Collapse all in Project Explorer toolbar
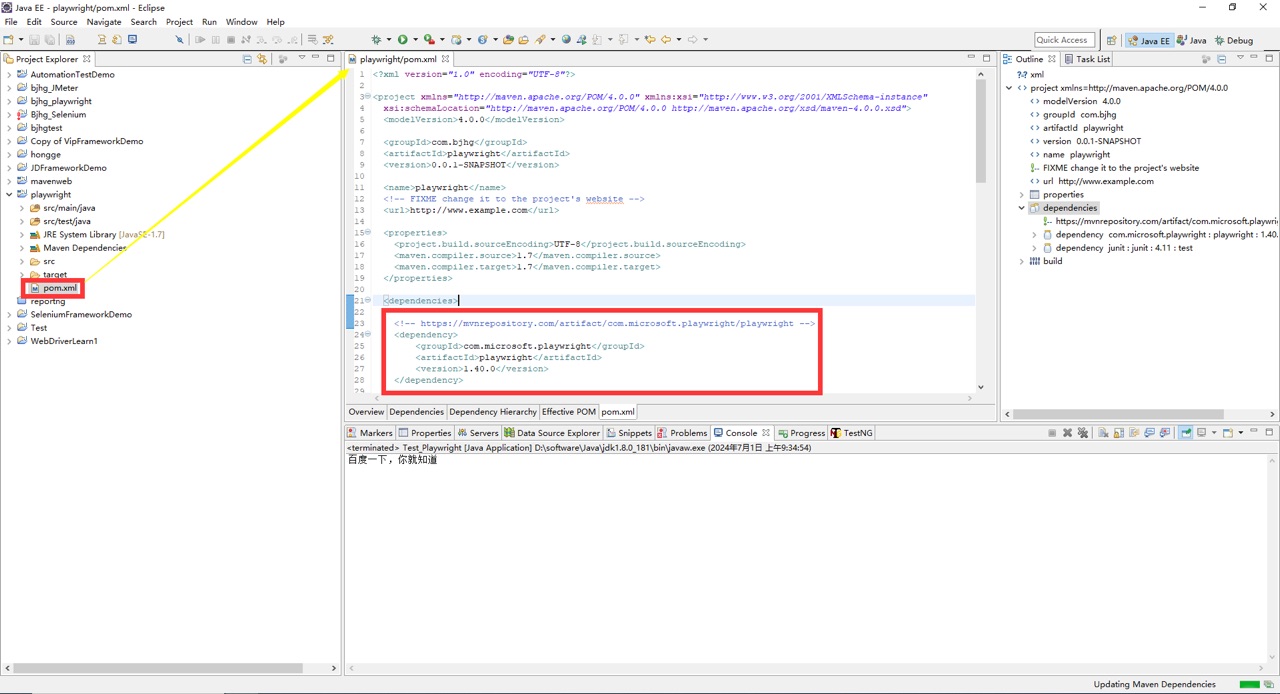The image size is (1280, 694). (247, 59)
